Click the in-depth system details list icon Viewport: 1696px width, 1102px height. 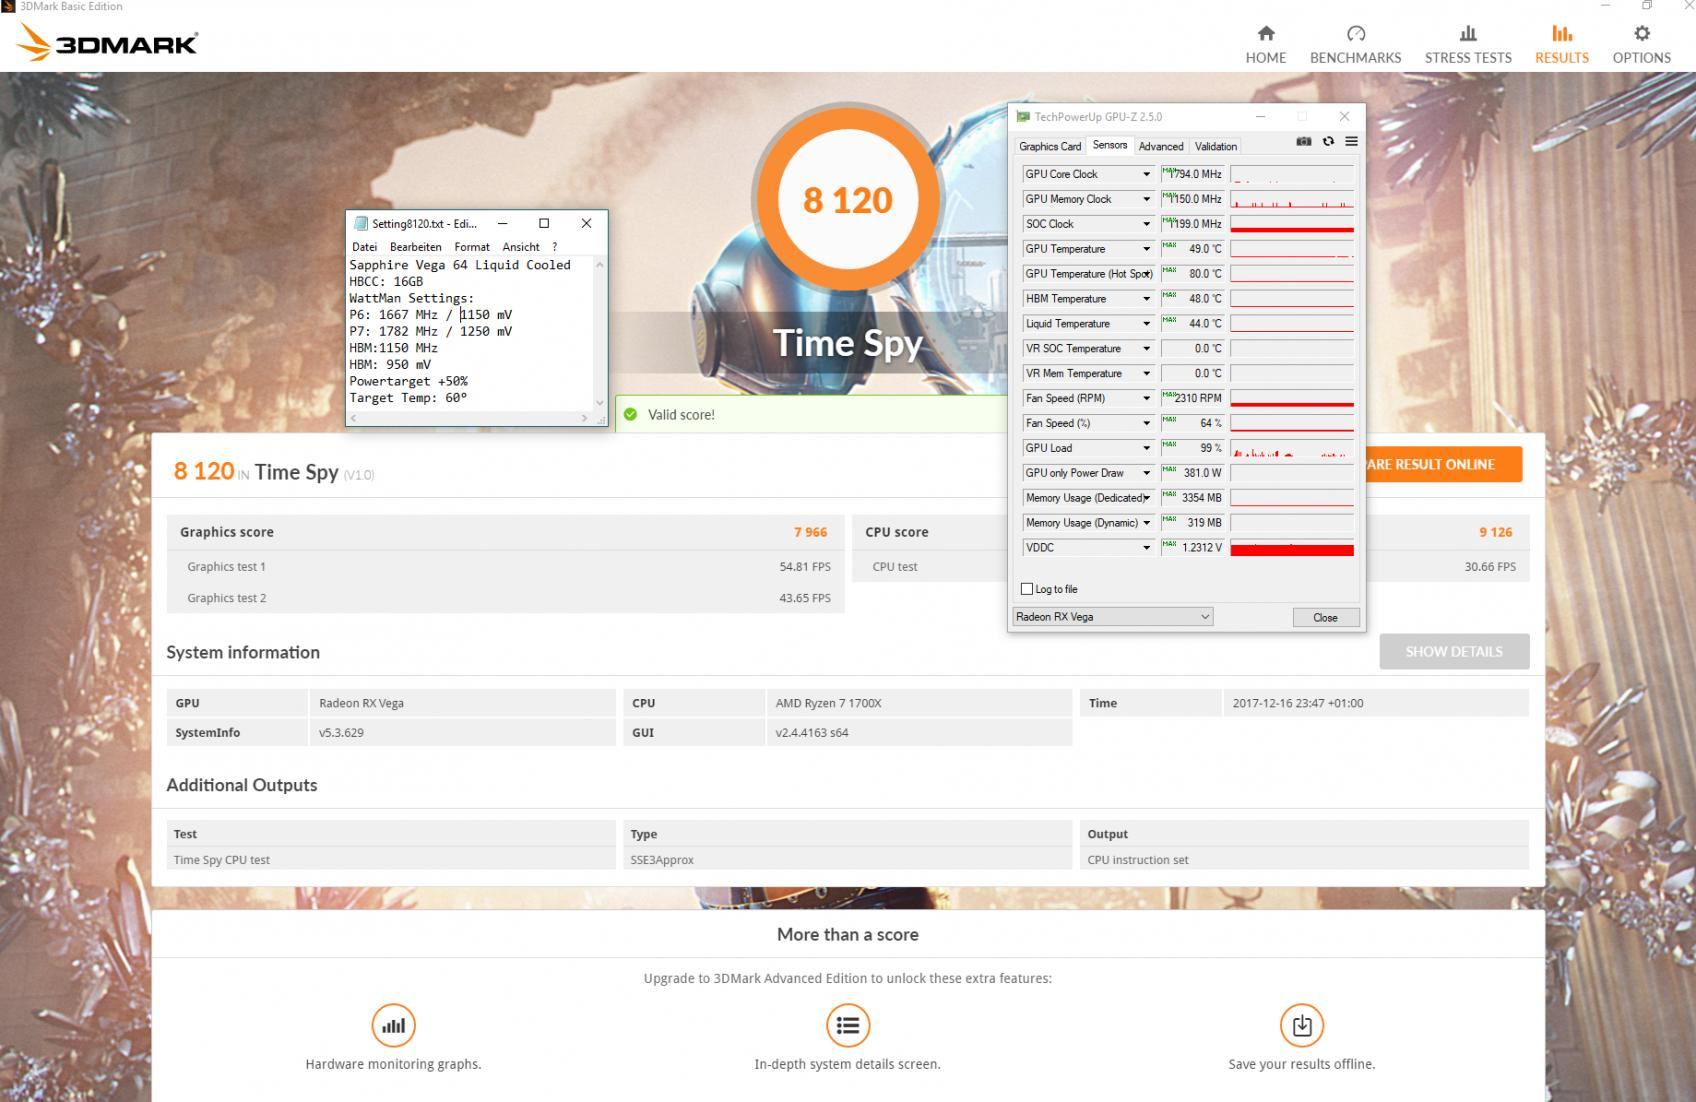(848, 1025)
